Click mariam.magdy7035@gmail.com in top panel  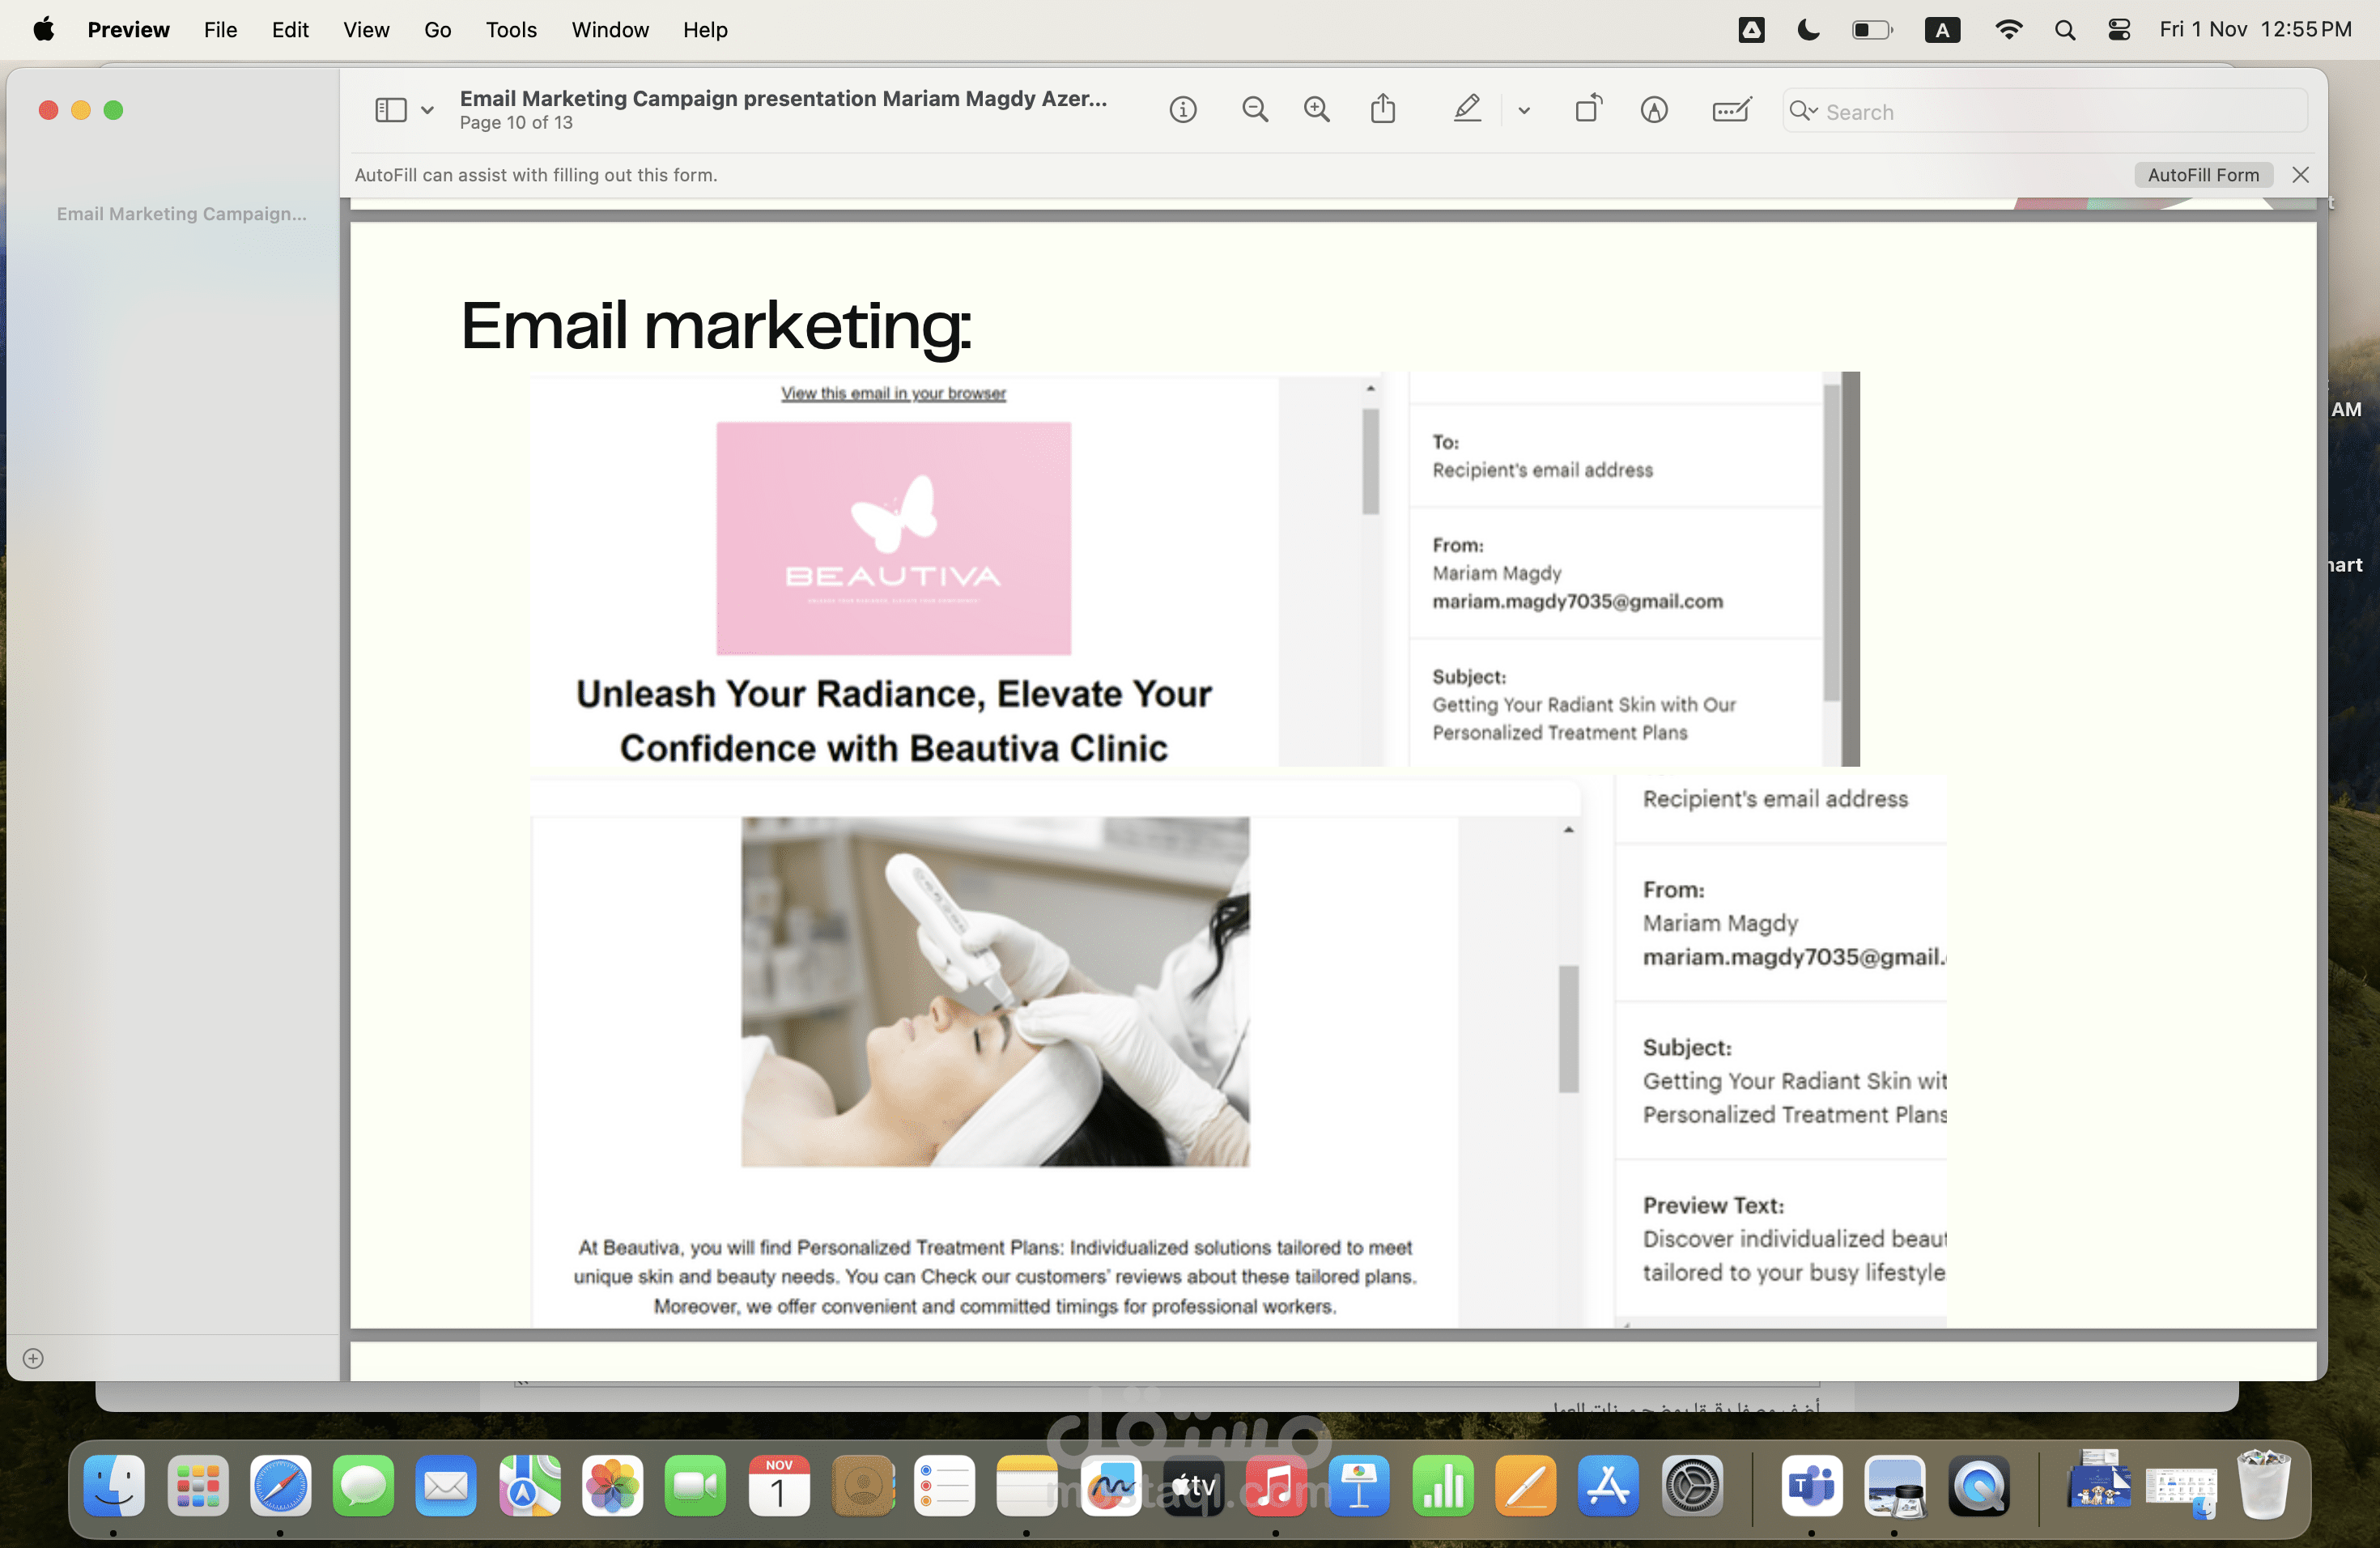click(x=1577, y=601)
